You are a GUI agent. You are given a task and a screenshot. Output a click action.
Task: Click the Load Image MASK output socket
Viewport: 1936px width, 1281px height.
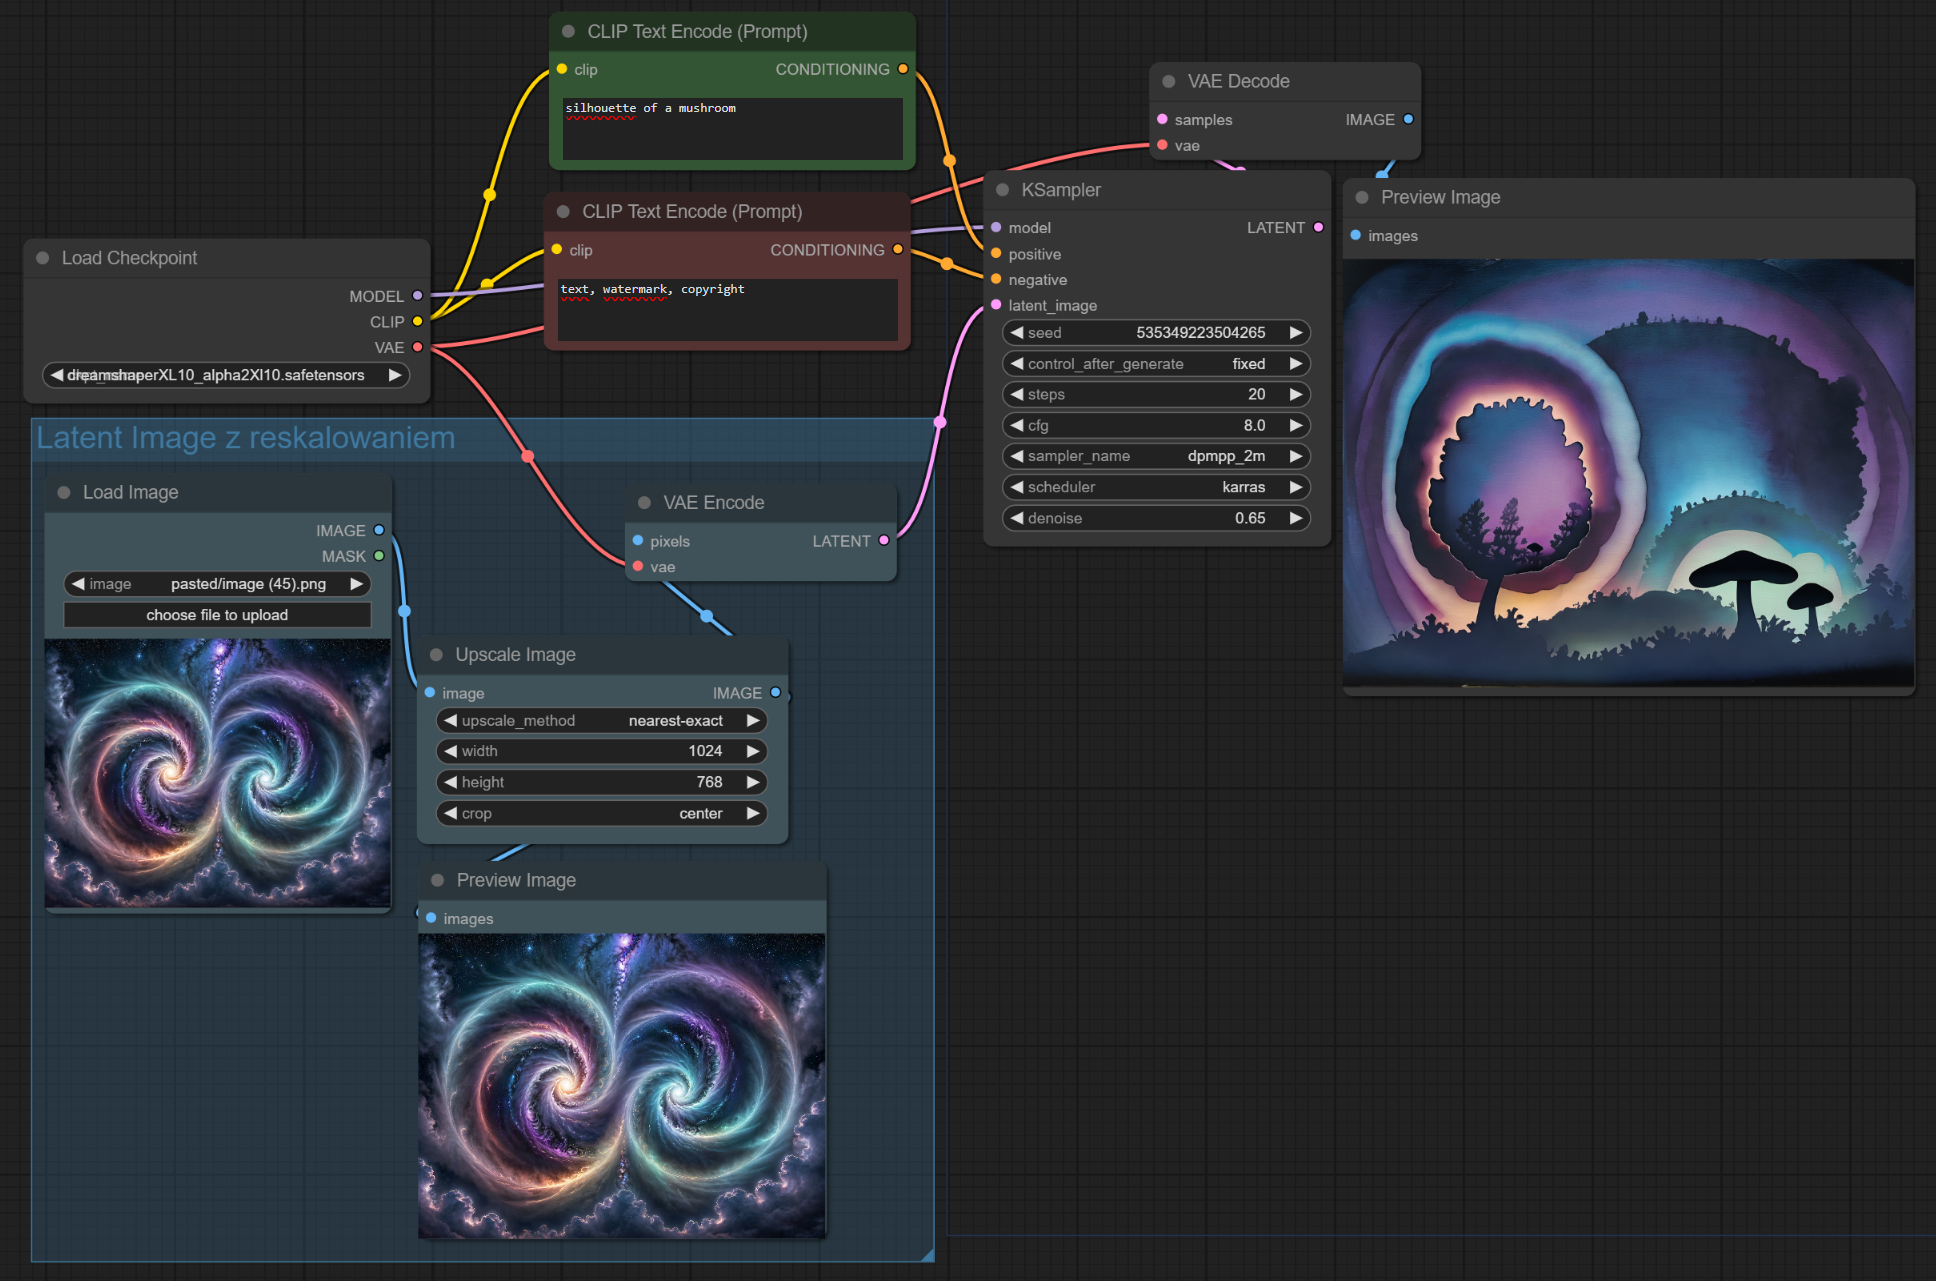tap(379, 556)
